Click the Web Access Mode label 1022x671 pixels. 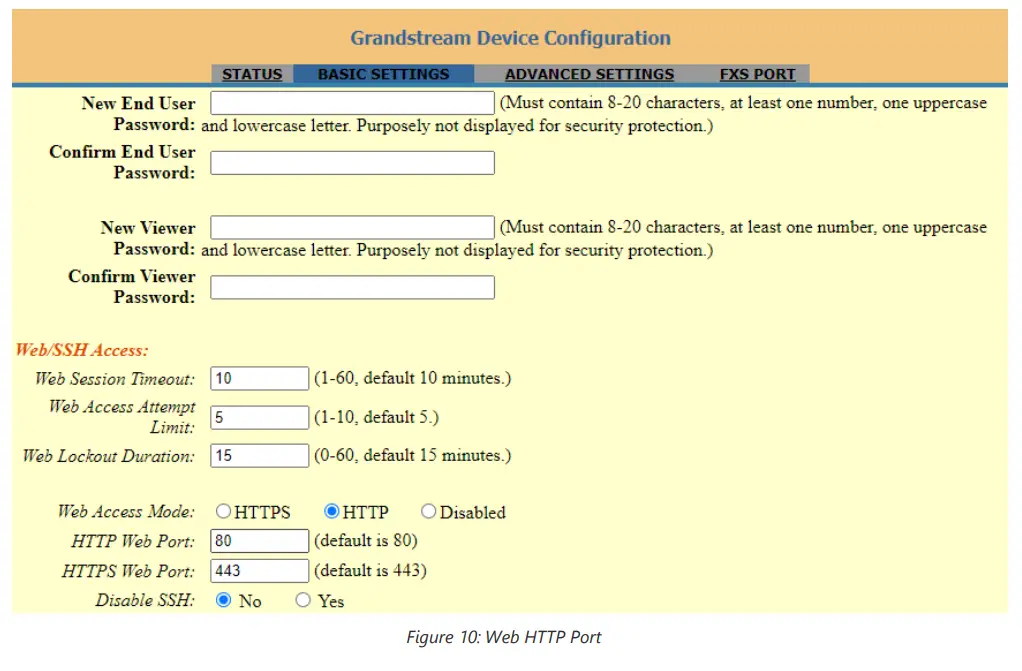tap(126, 511)
